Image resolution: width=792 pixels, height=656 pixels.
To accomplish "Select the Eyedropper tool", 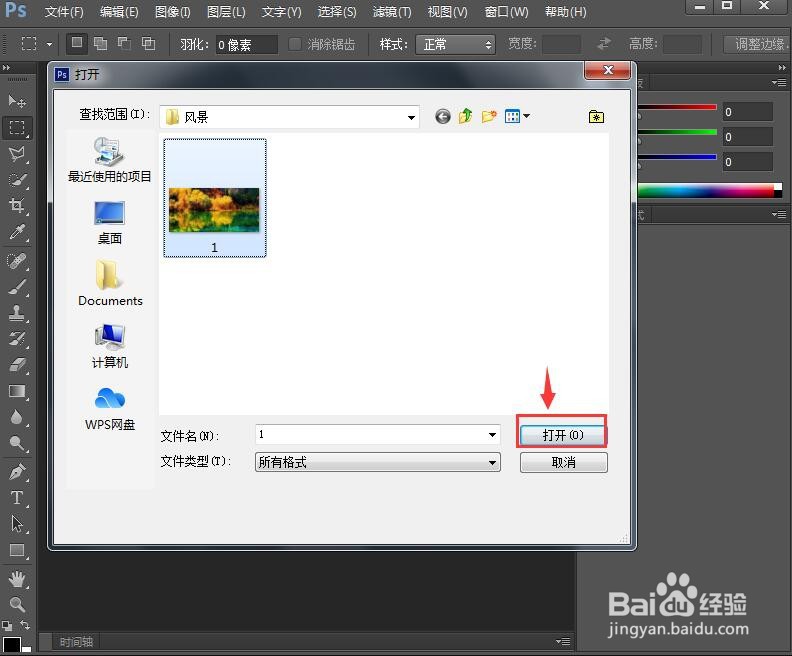I will click(x=17, y=232).
